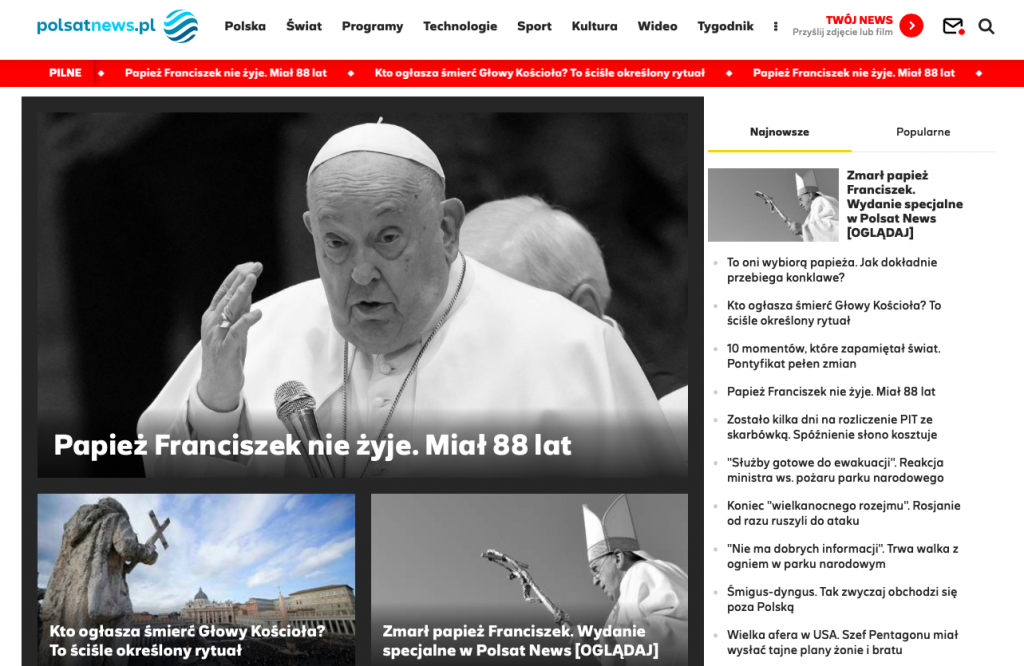Click the red arrow circle next to TWÓJ NEWS
The image size is (1024, 666).
point(909,25)
